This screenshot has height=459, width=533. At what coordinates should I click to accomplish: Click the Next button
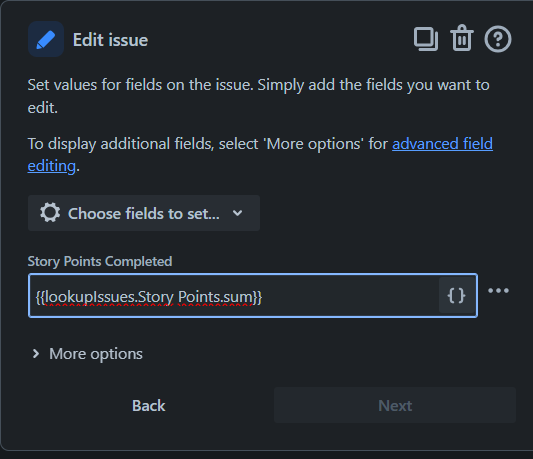395,405
